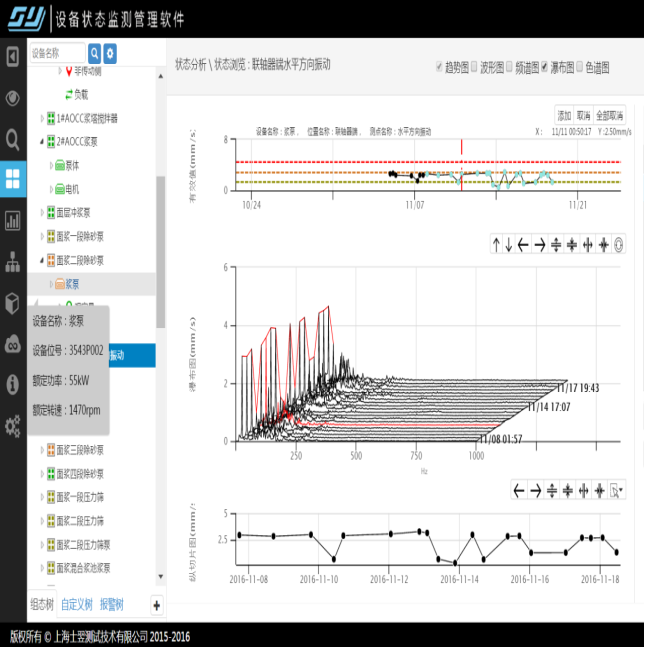Collapse the left sidebar with the arrow icon

click(13, 56)
